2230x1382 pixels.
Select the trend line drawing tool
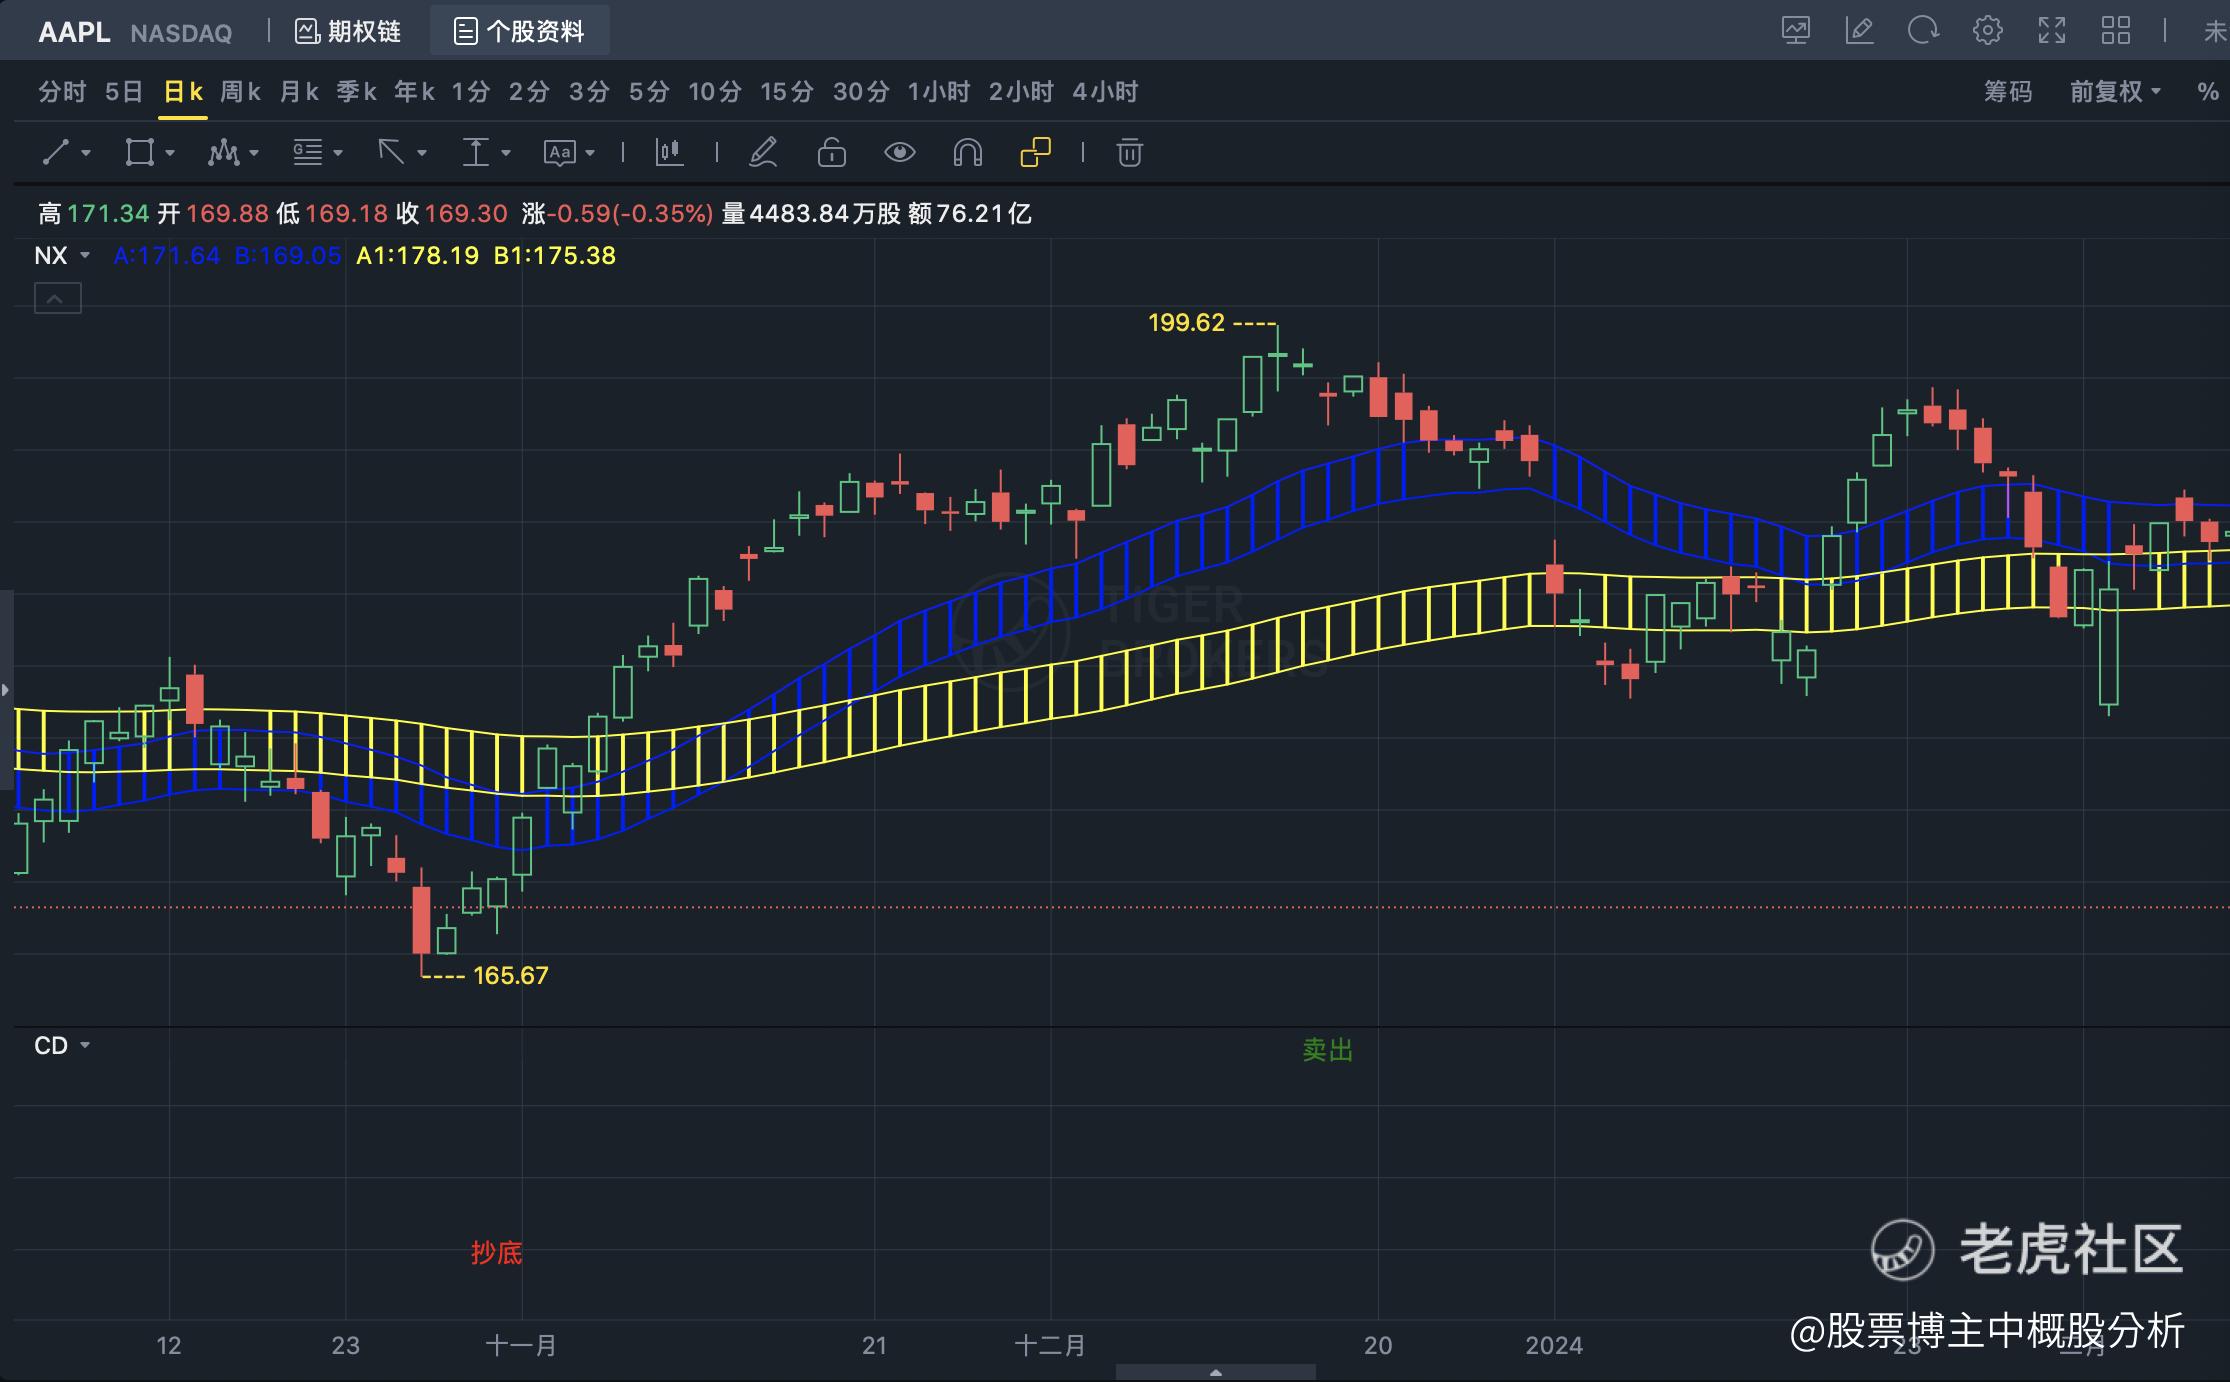(55, 152)
